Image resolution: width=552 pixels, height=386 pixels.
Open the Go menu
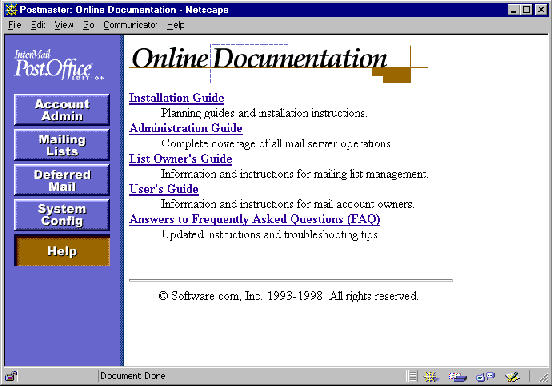coord(88,25)
